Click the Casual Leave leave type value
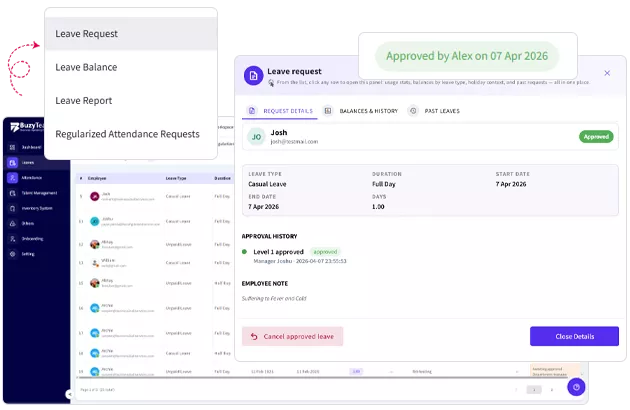 [x=267, y=184]
